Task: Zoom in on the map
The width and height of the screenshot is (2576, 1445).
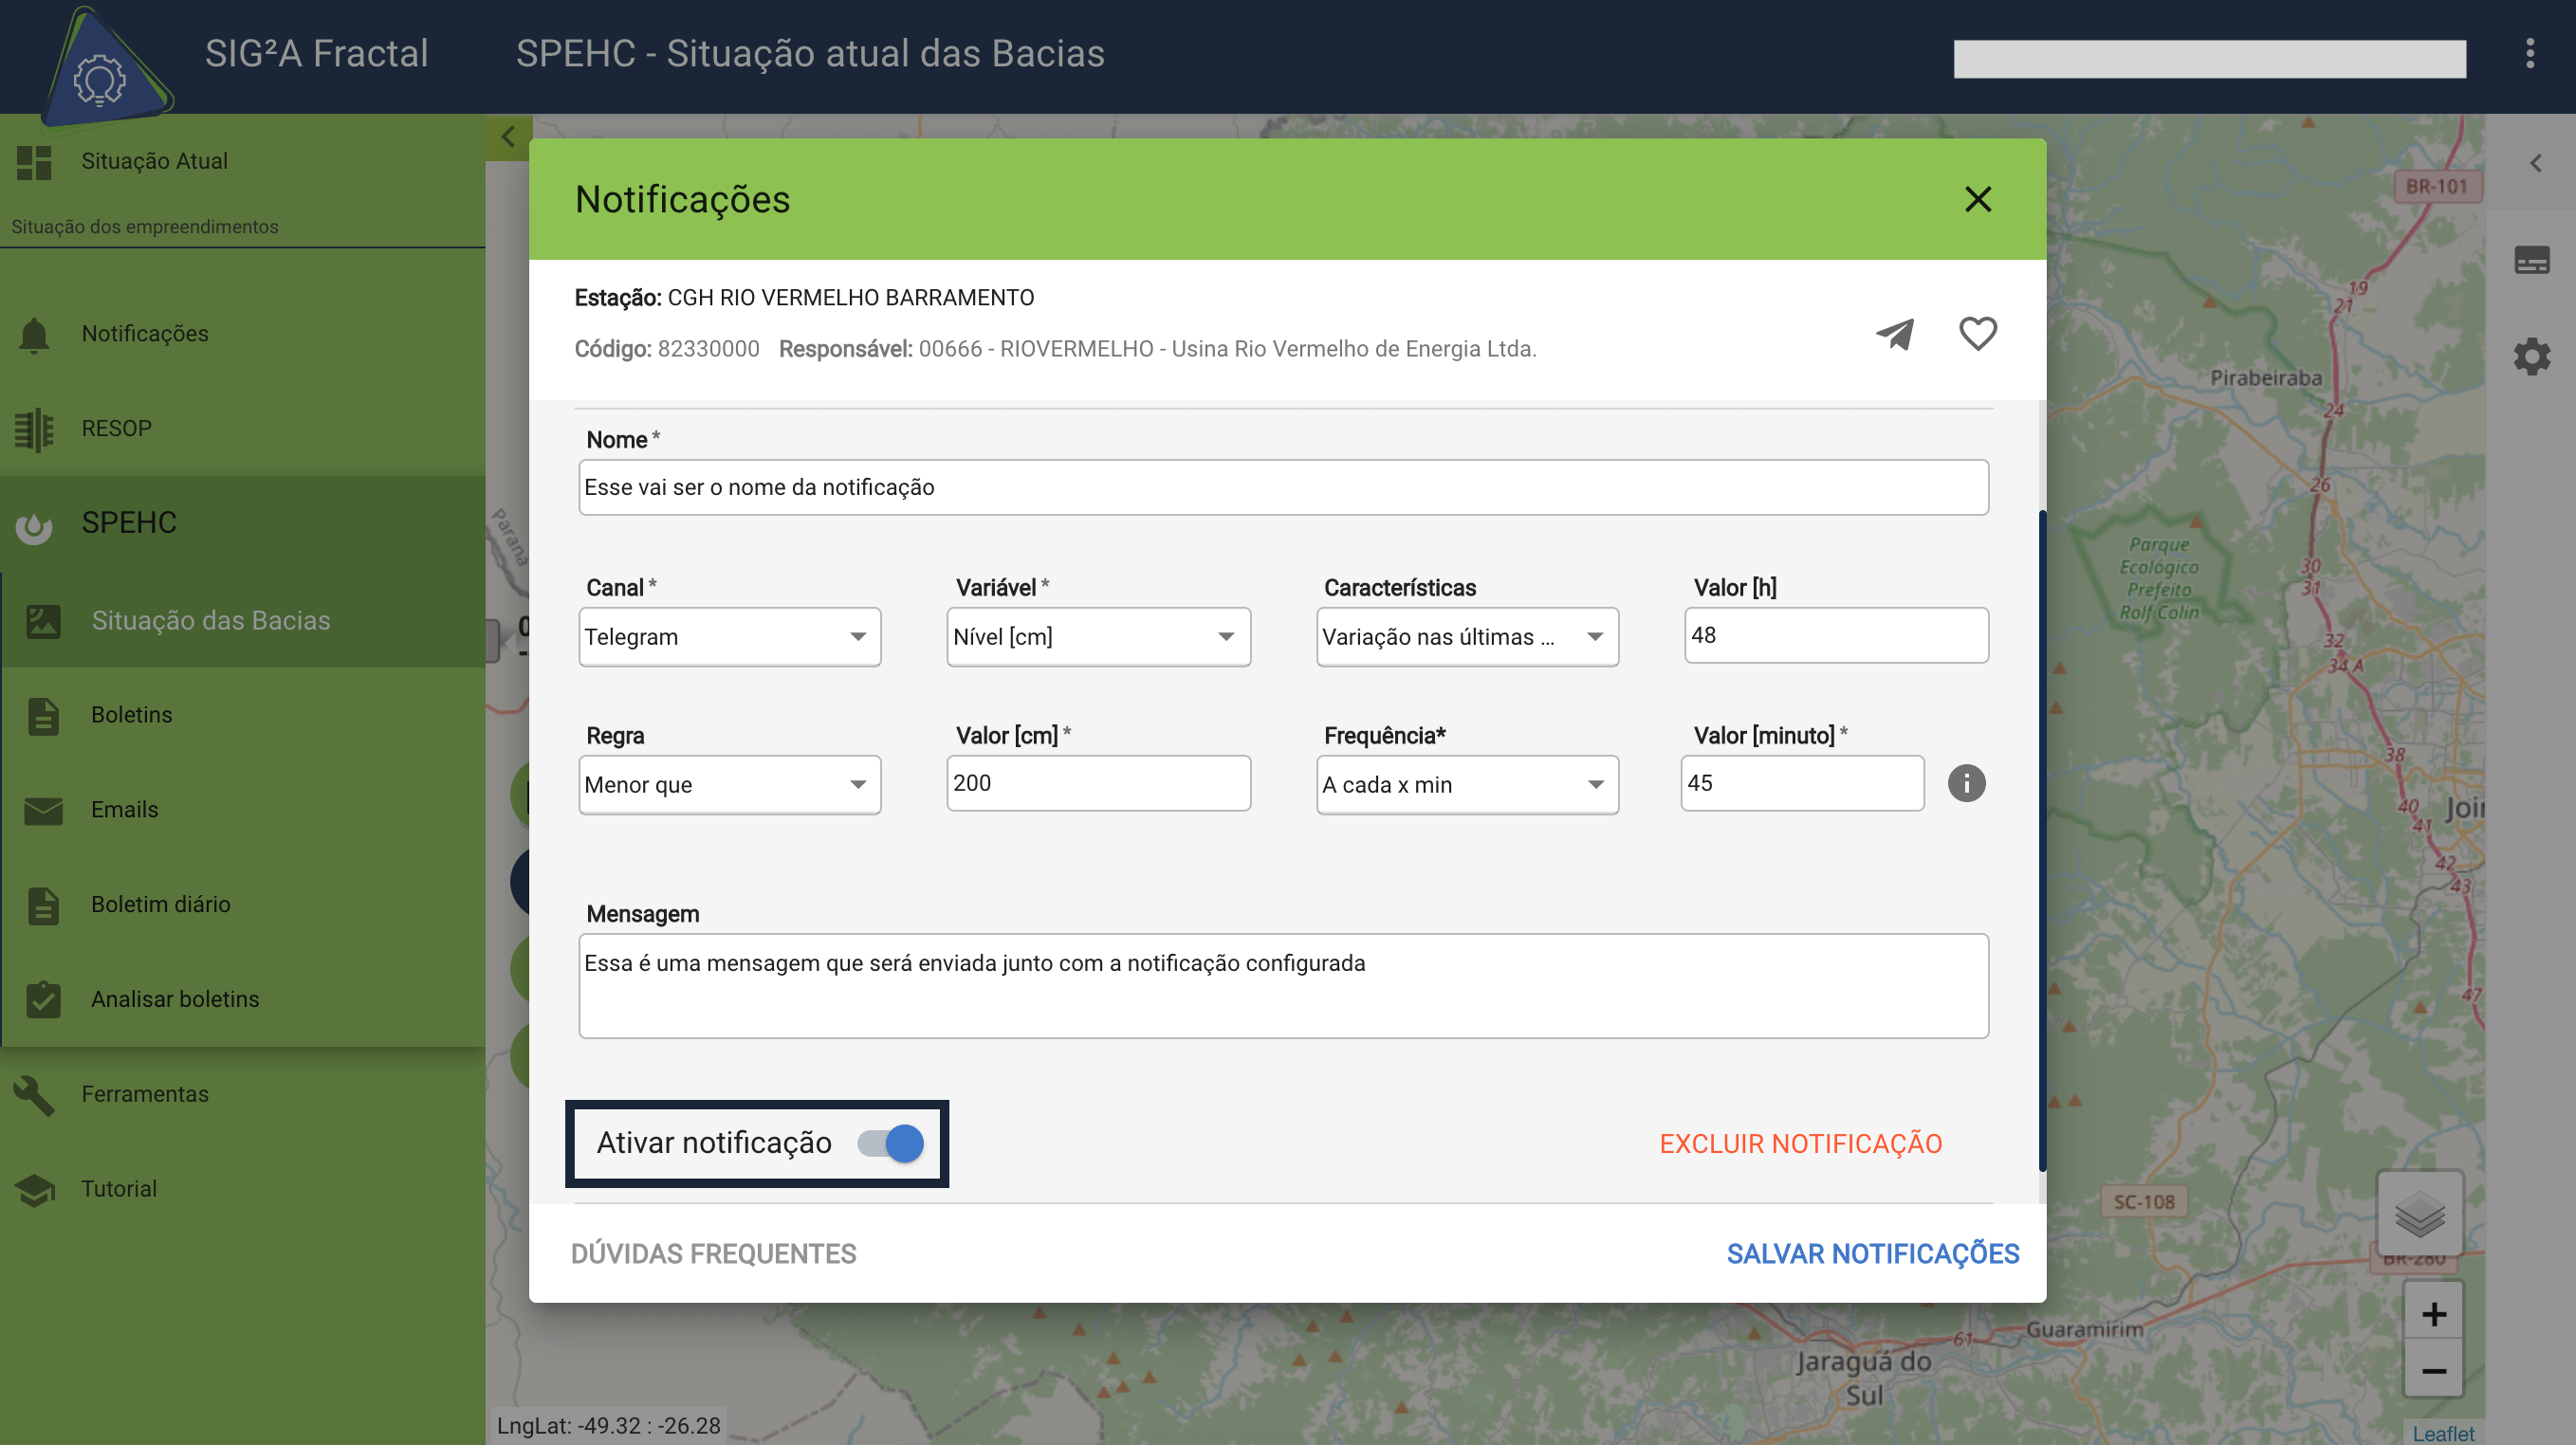Action: (x=2433, y=1314)
